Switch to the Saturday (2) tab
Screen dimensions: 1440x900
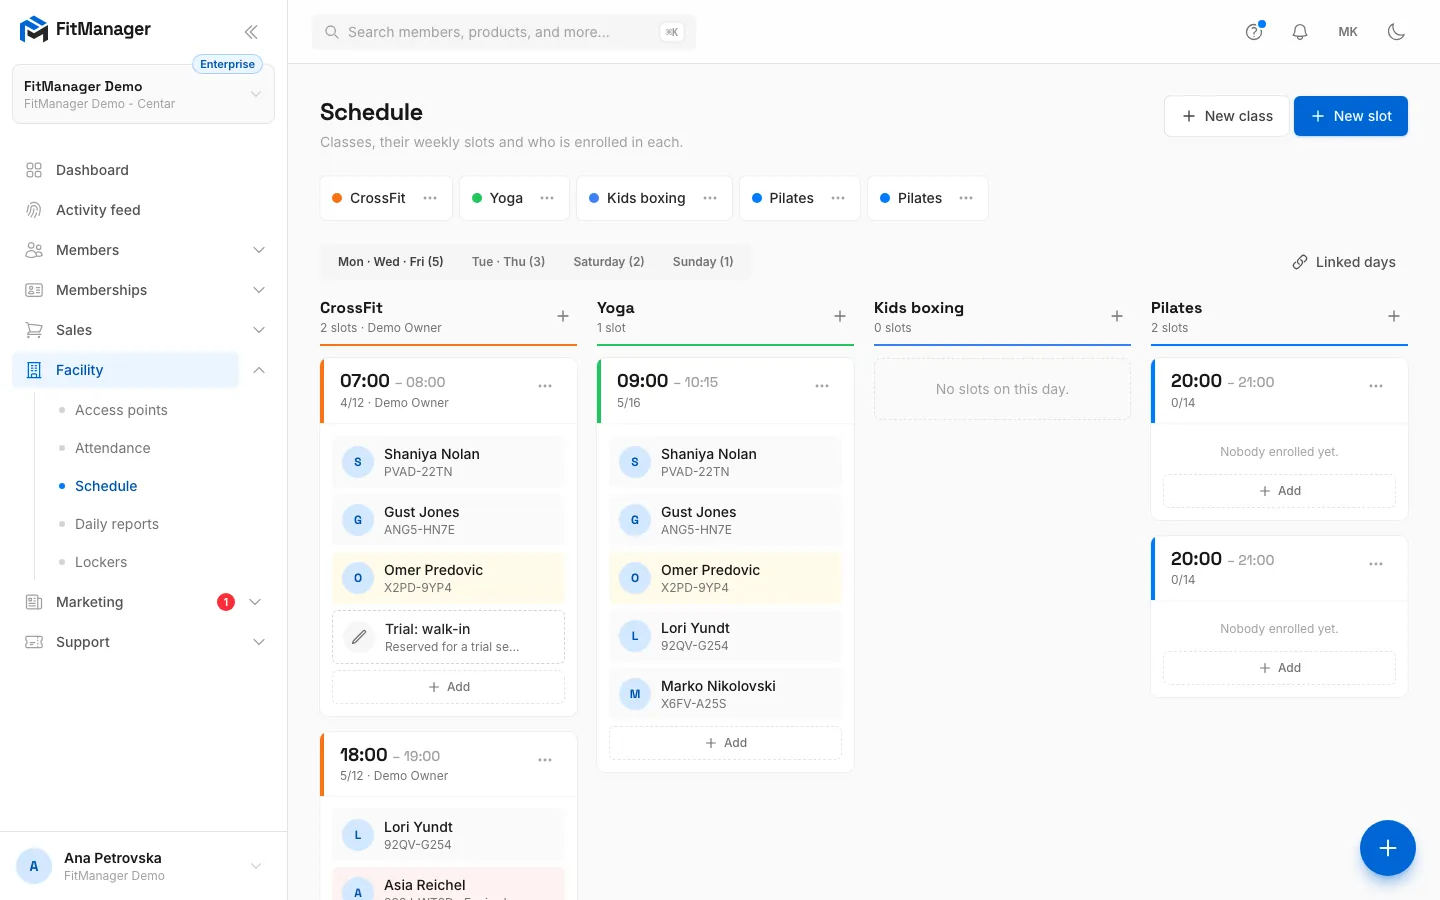coord(609,262)
